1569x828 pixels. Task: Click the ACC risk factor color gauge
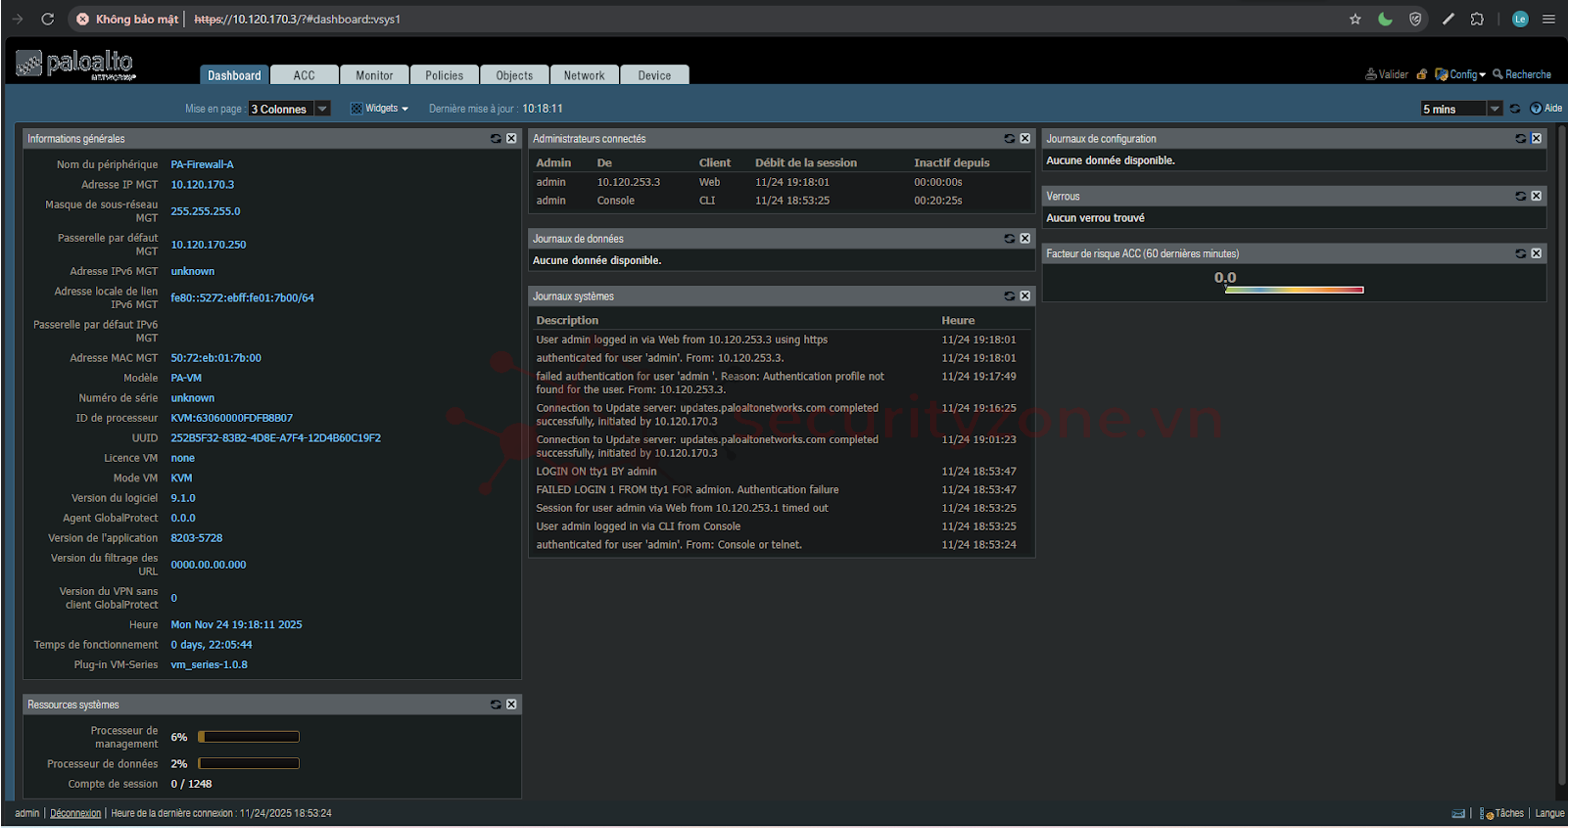pos(1293,290)
